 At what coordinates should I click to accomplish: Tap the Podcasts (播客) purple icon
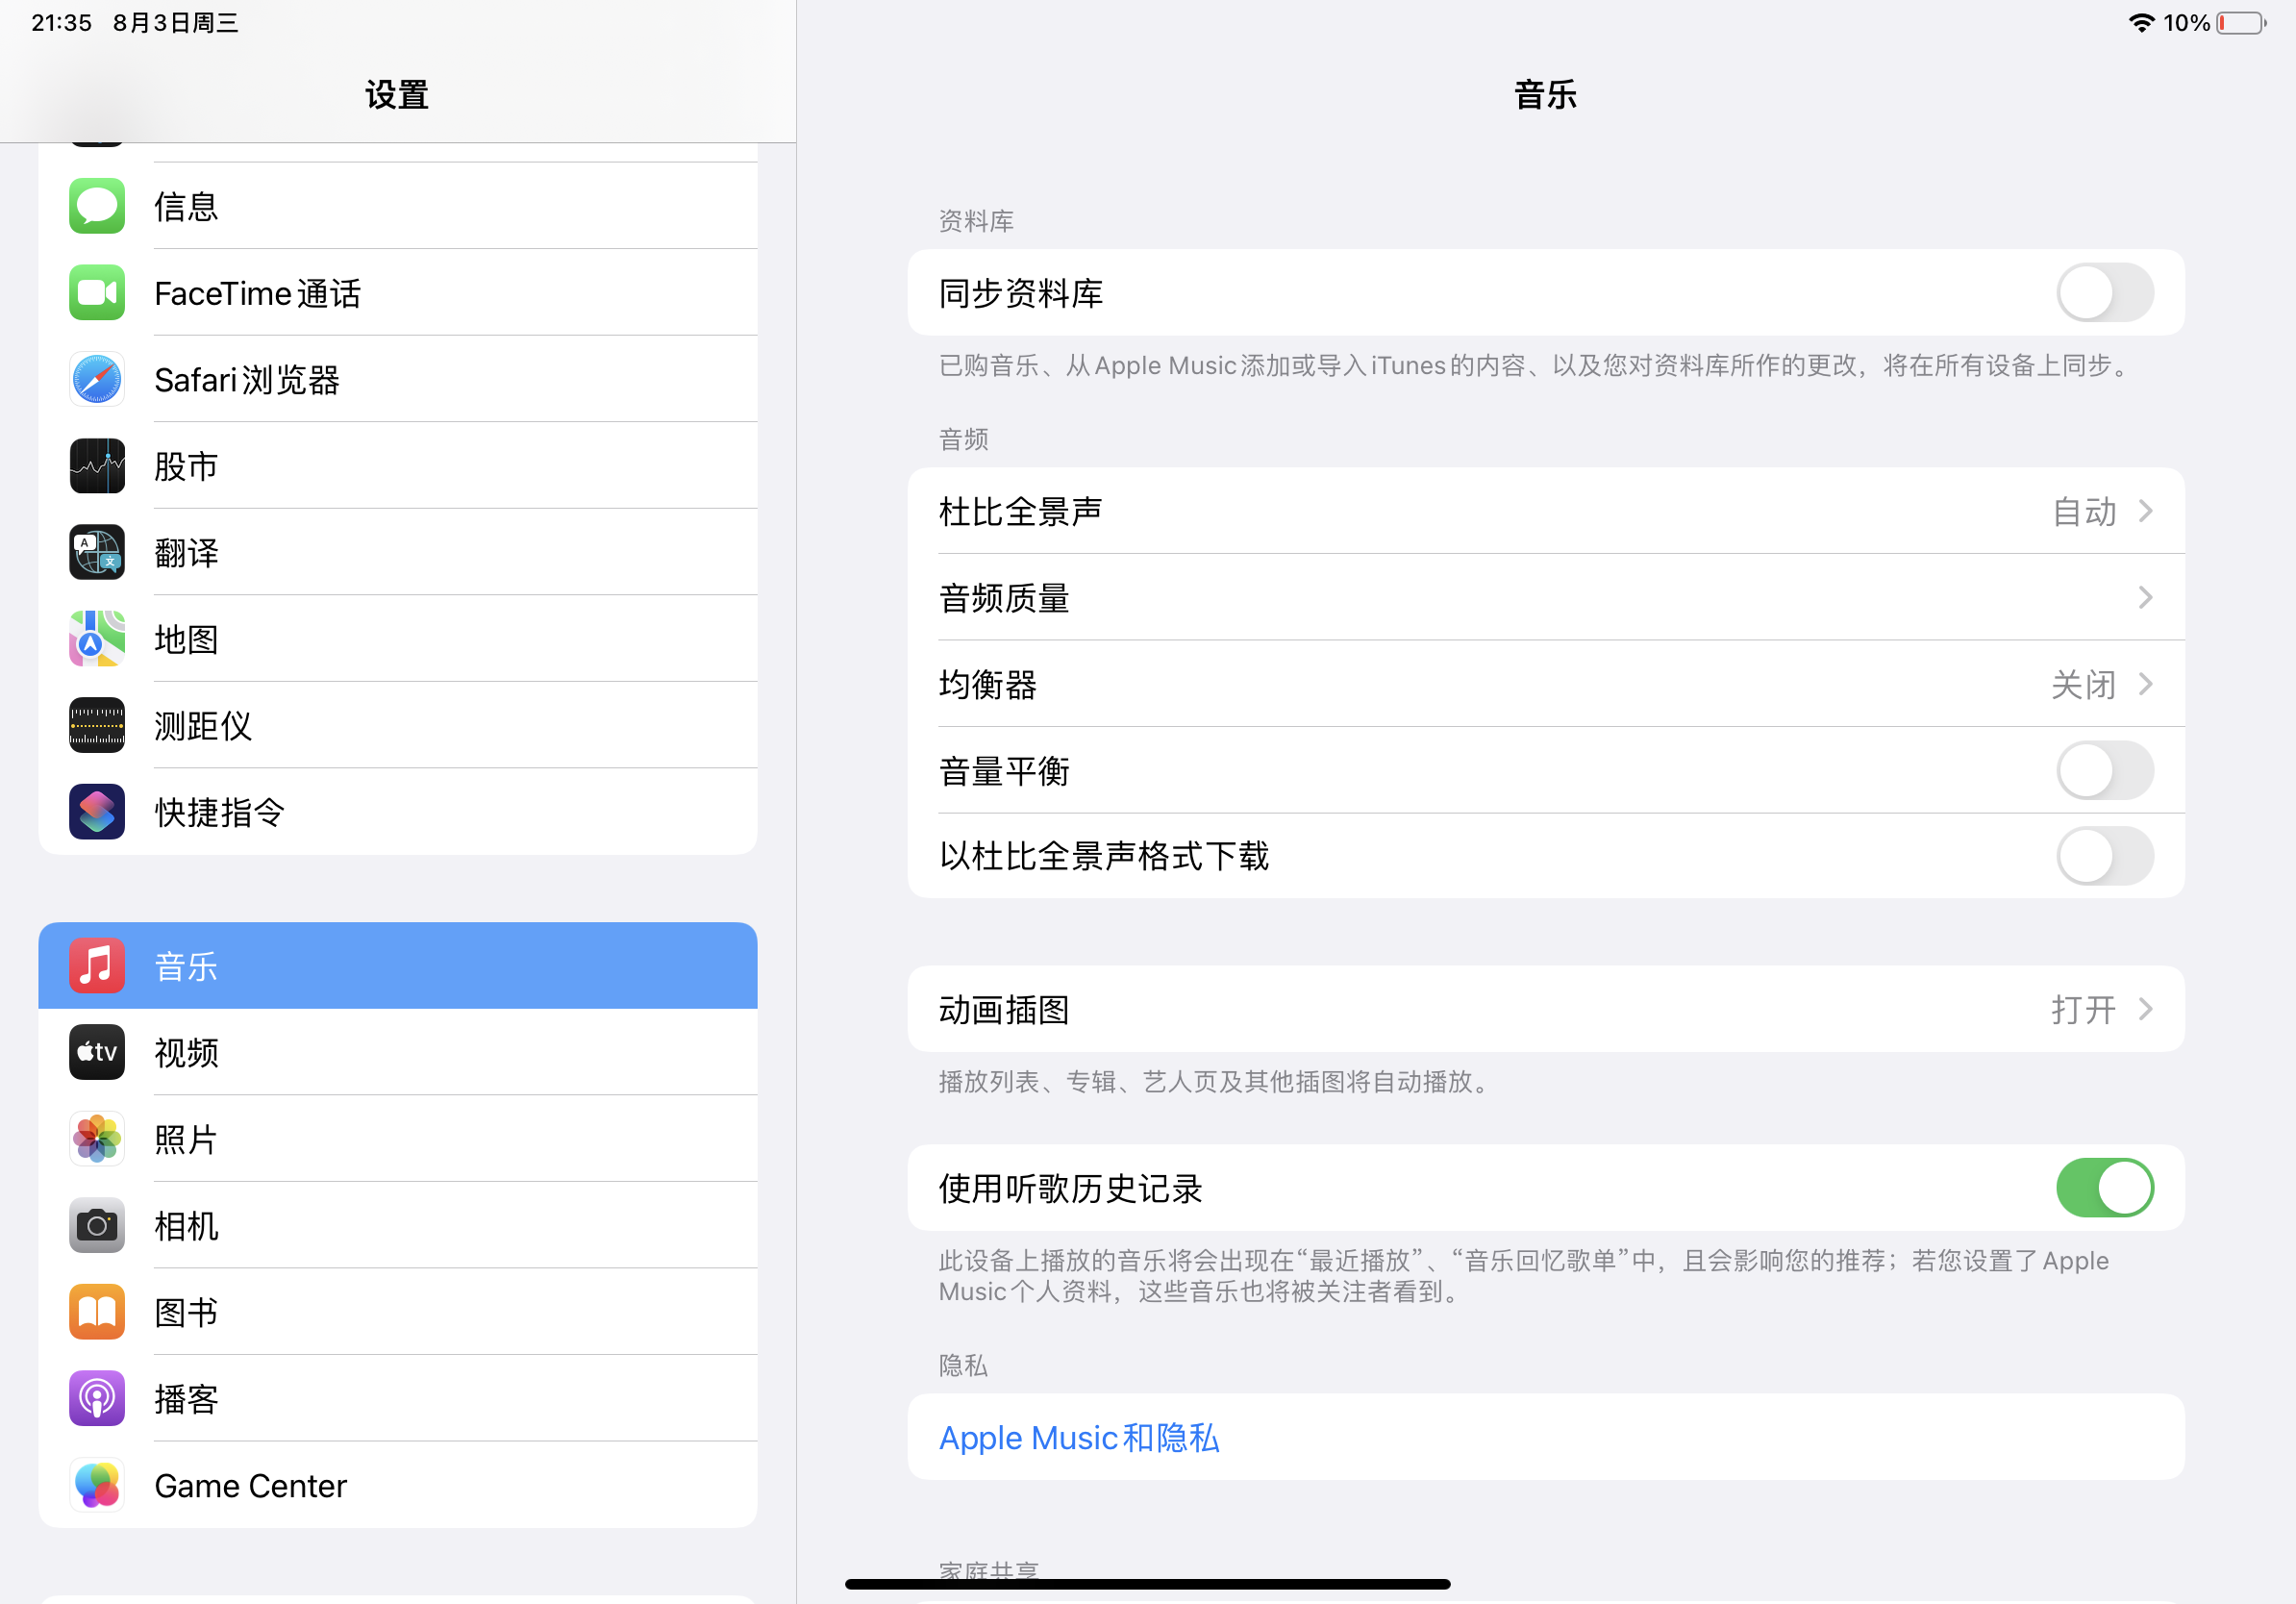pos(97,1398)
